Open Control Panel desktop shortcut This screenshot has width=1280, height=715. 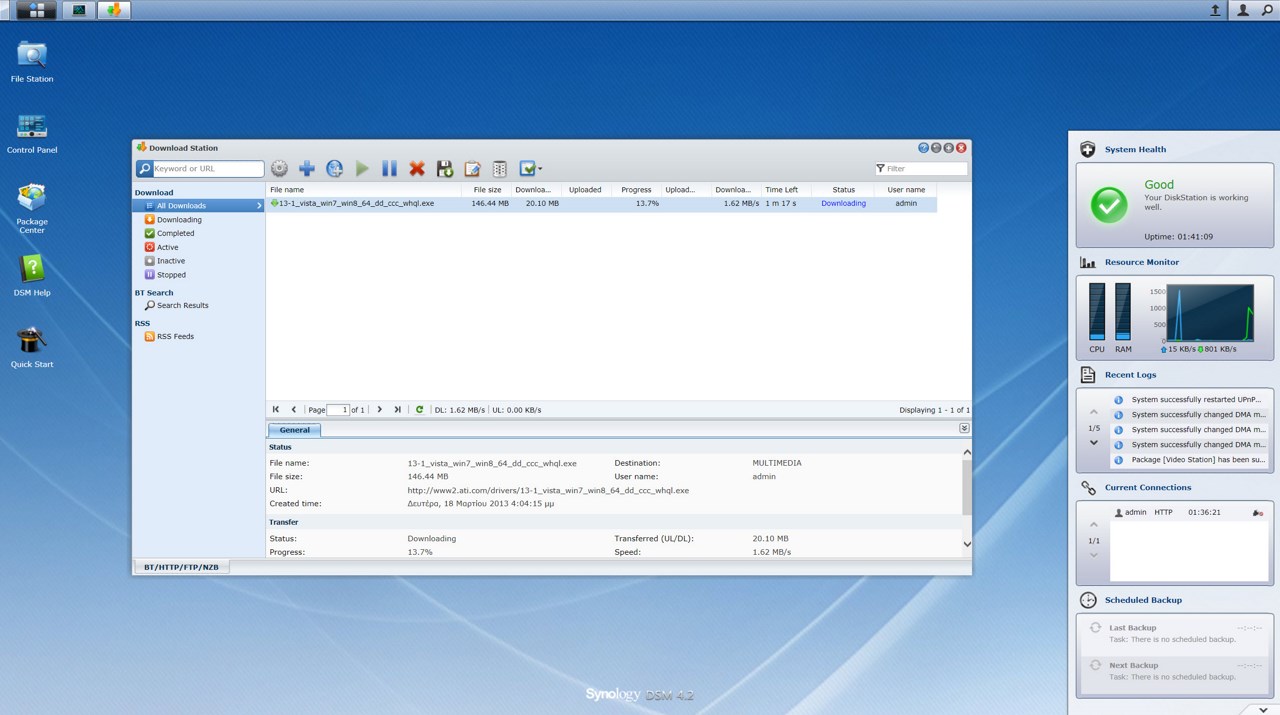coord(32,134)
